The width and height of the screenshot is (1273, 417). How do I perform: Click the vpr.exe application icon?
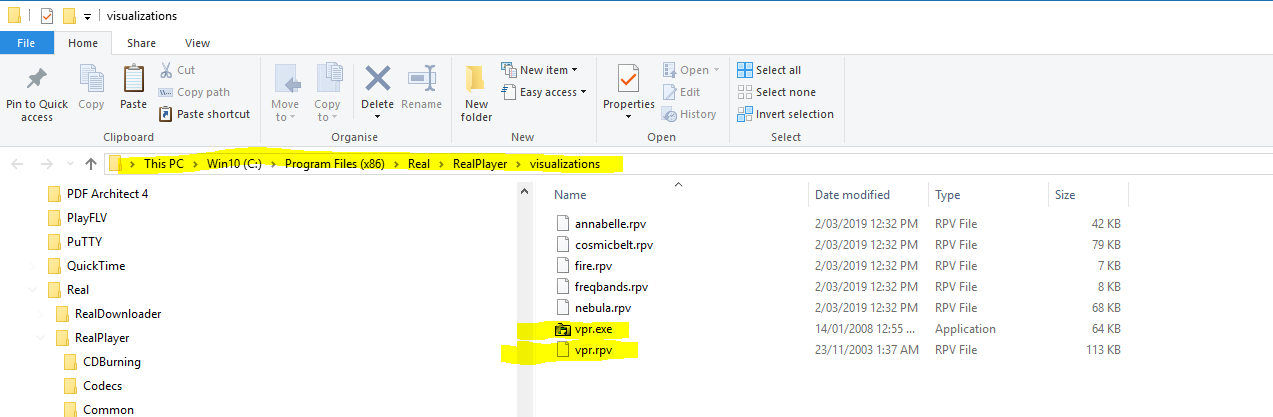pos(562,329)
